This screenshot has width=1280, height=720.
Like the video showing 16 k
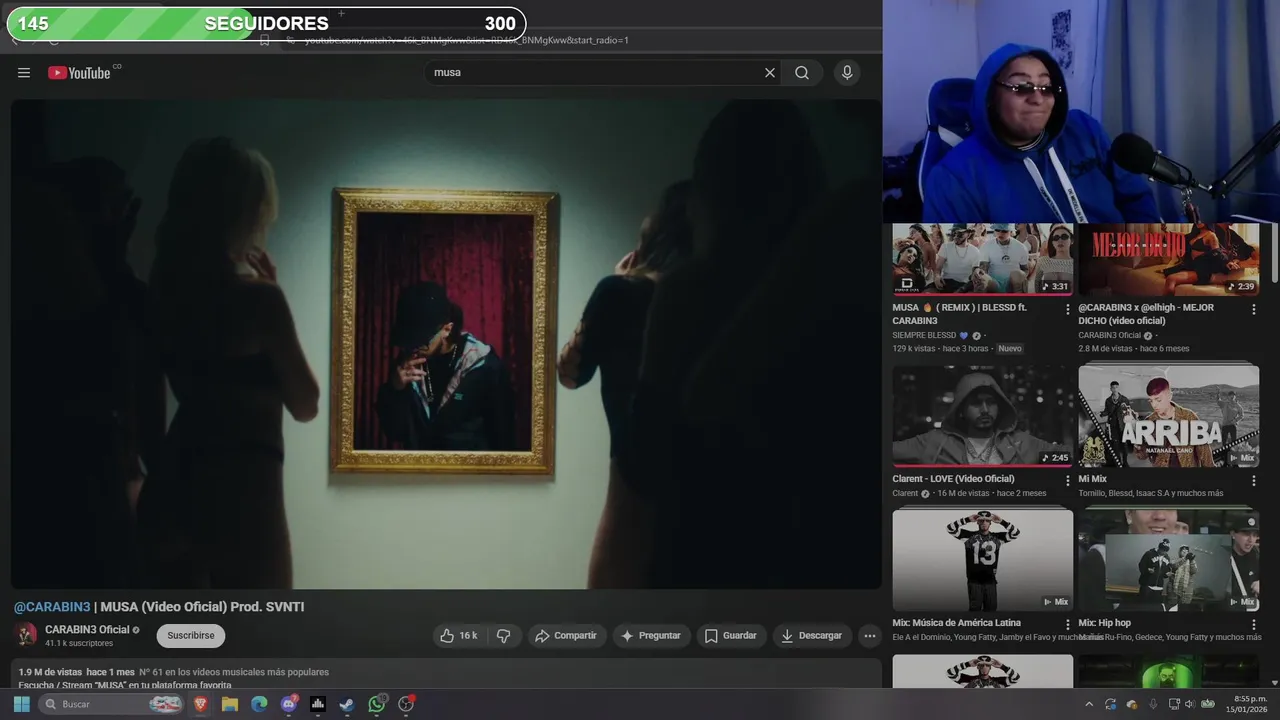[459, 636]
